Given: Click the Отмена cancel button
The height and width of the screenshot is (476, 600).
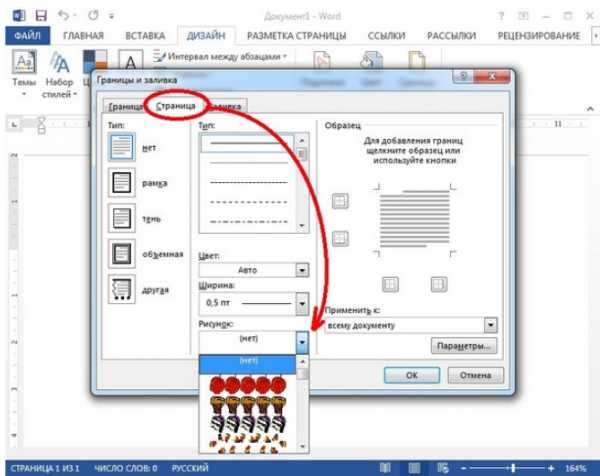Looking at the screenshot, I should 476,375.
